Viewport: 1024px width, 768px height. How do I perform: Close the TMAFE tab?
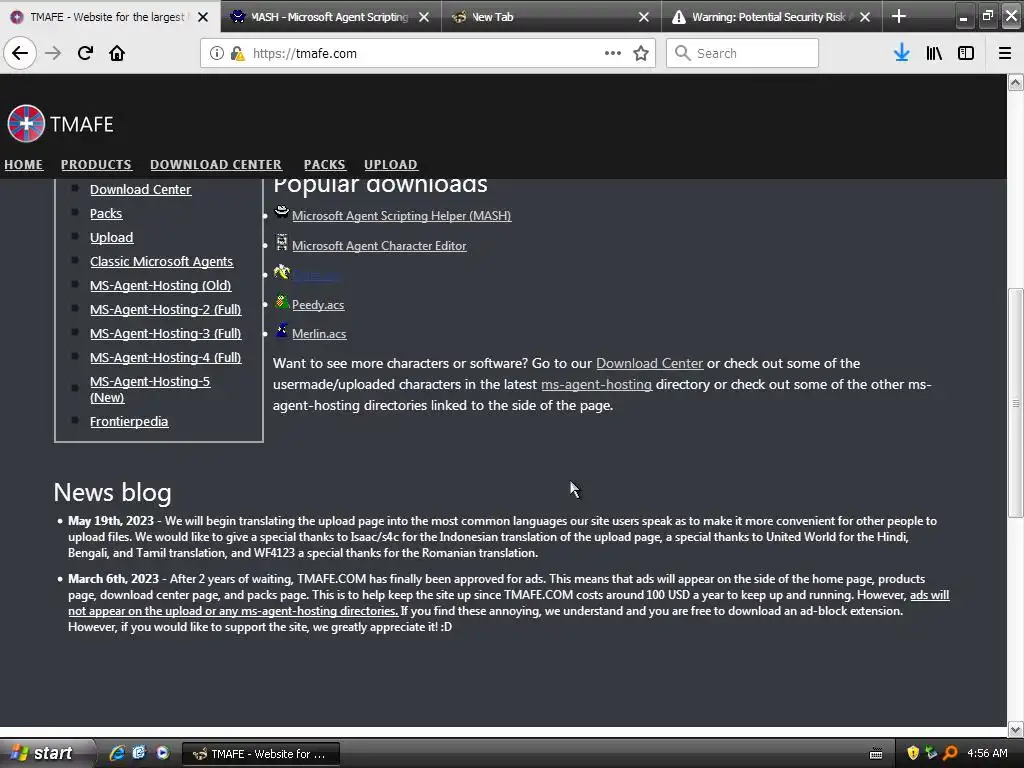[203, 17]
